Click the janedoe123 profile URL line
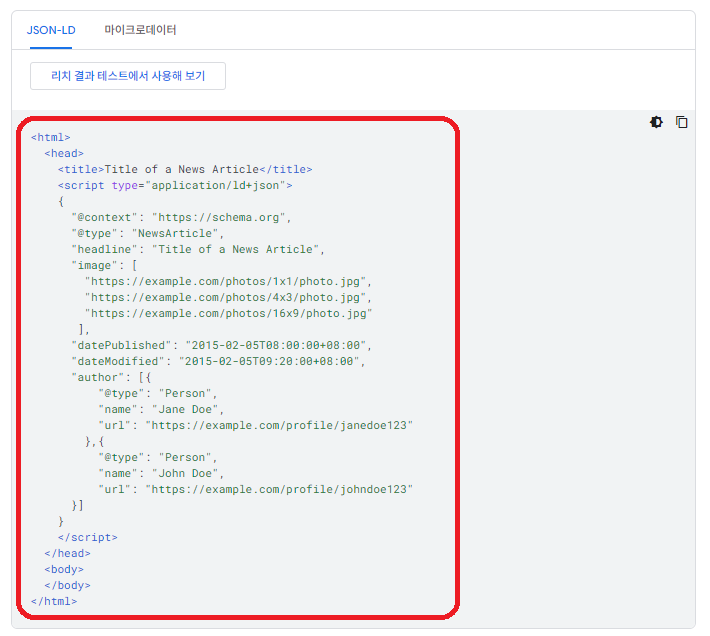 point(256,426)
